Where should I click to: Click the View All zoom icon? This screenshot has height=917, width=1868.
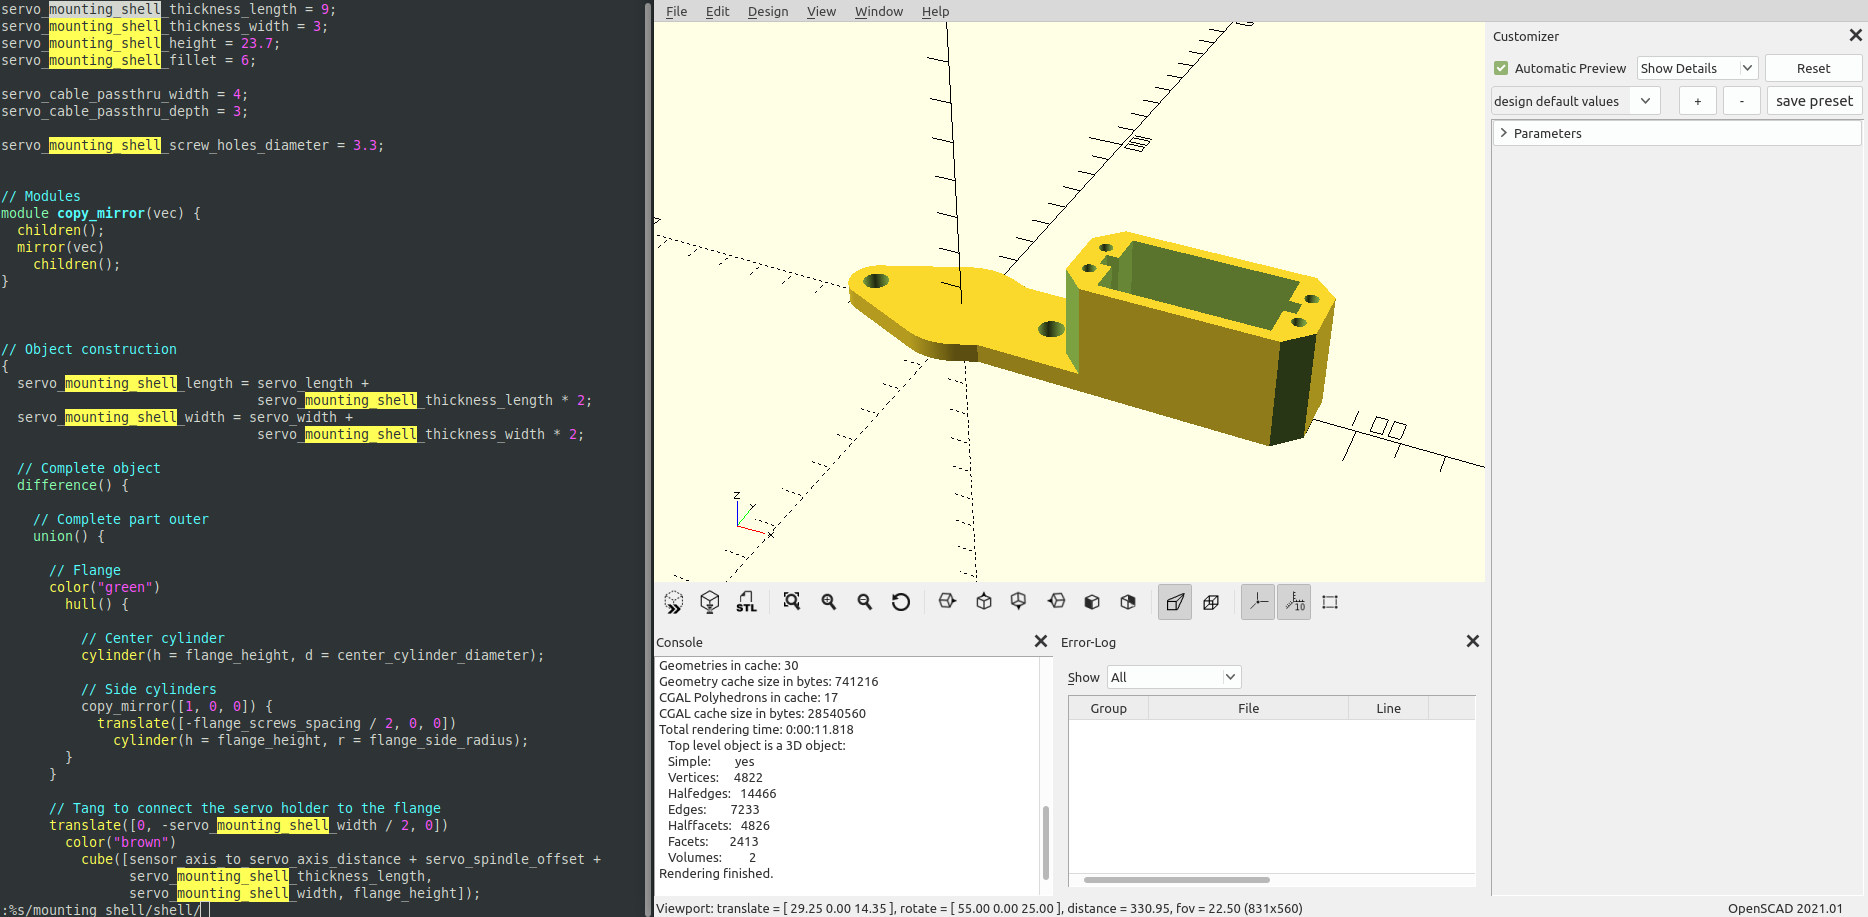pyautogui.click(x=792, y=602)
